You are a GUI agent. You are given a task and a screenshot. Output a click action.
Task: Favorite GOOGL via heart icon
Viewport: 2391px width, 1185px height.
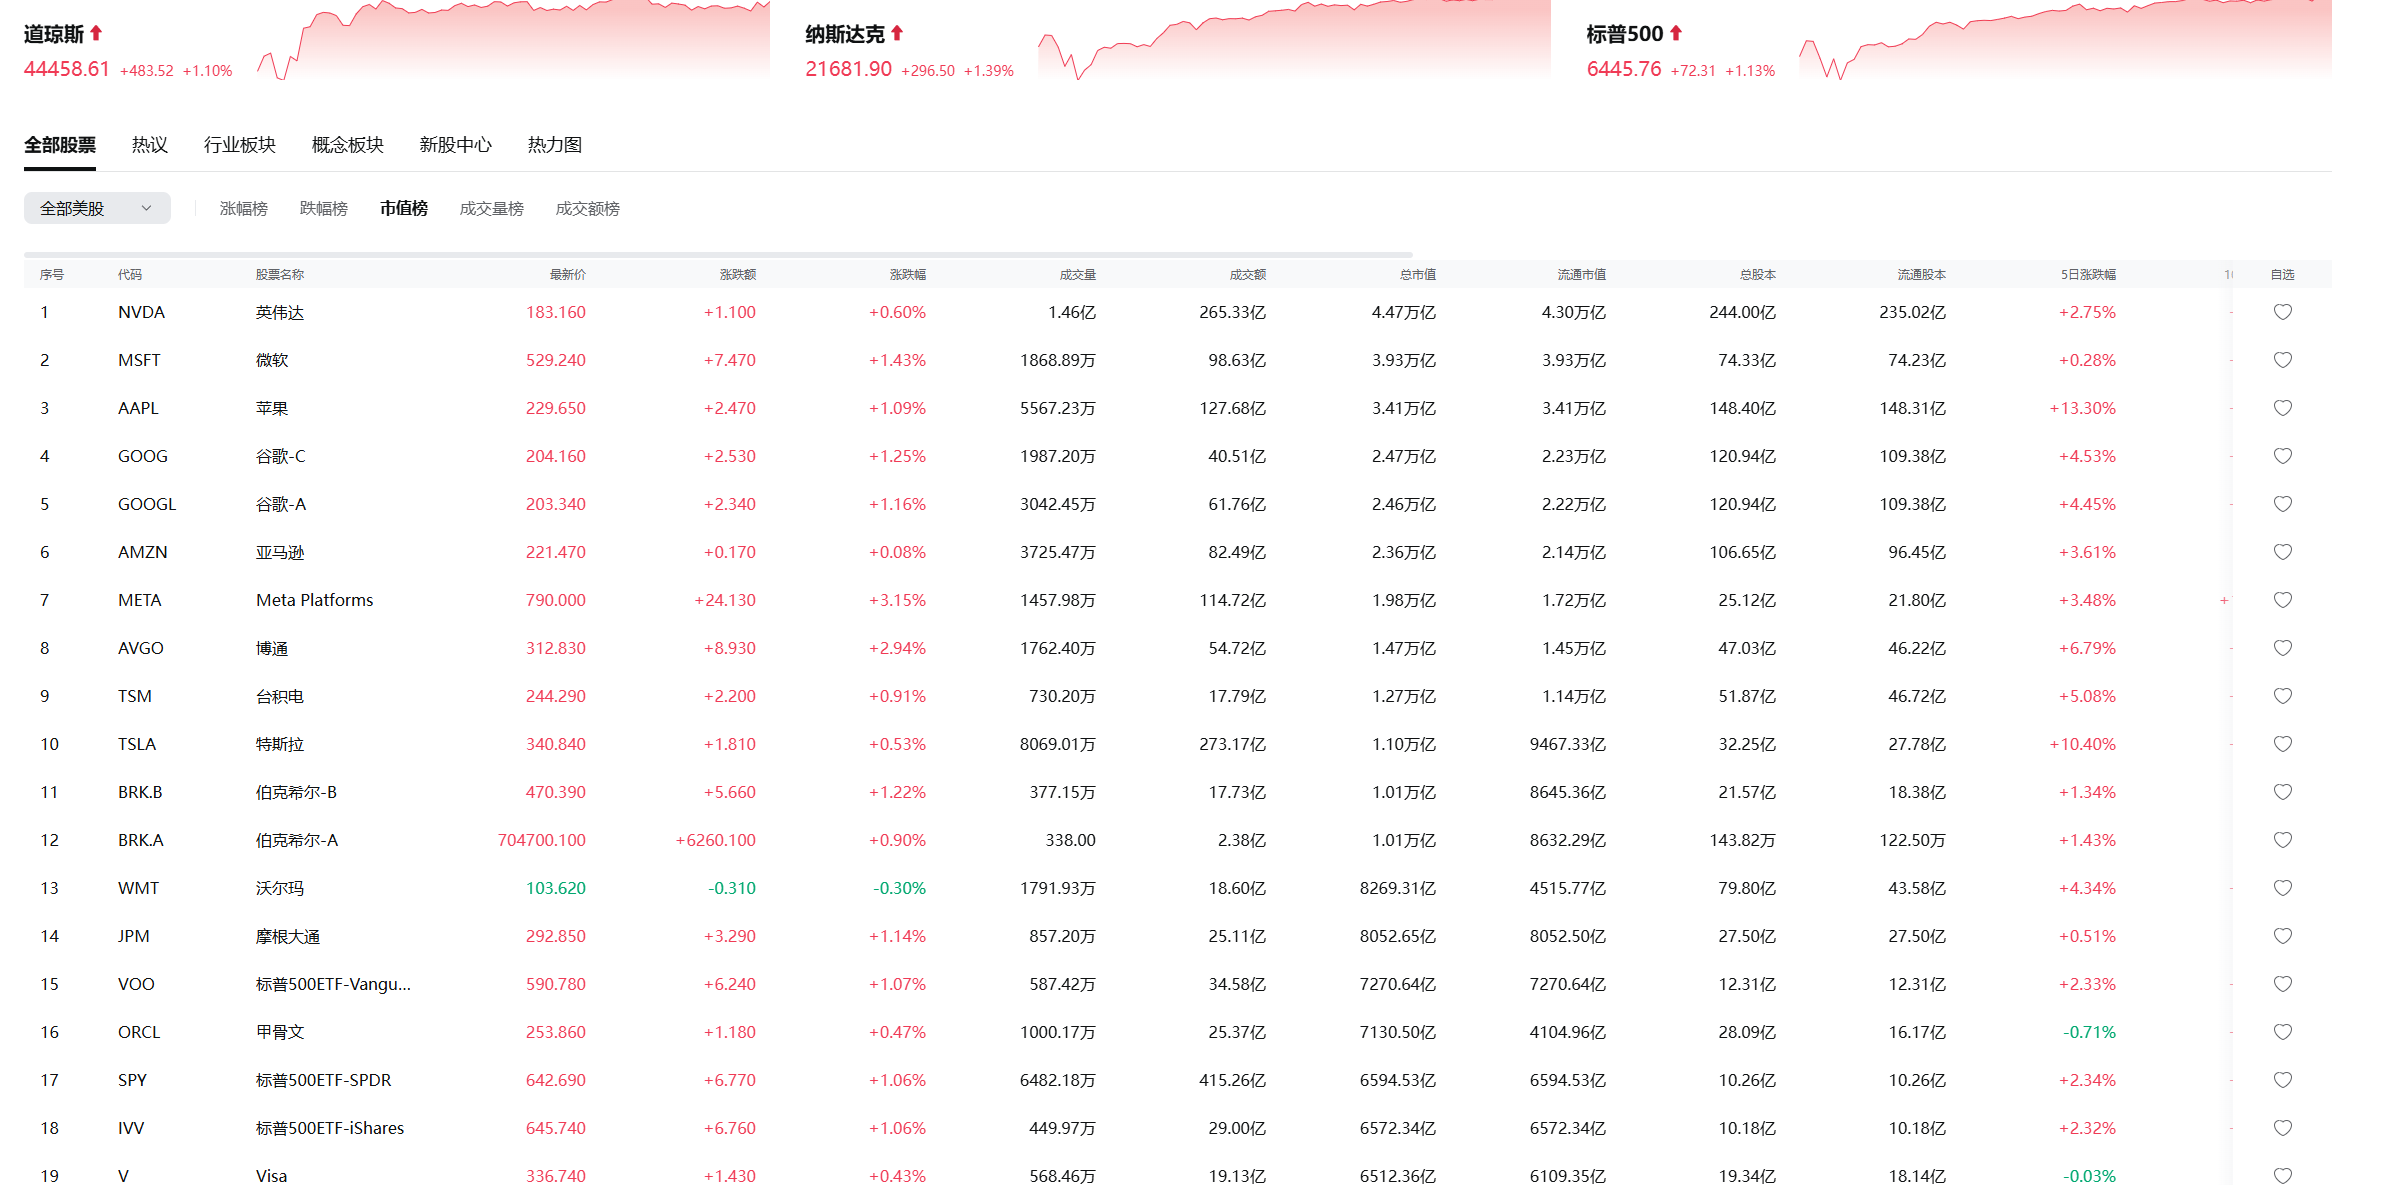pyautogui.click(x=2282, y=504)
